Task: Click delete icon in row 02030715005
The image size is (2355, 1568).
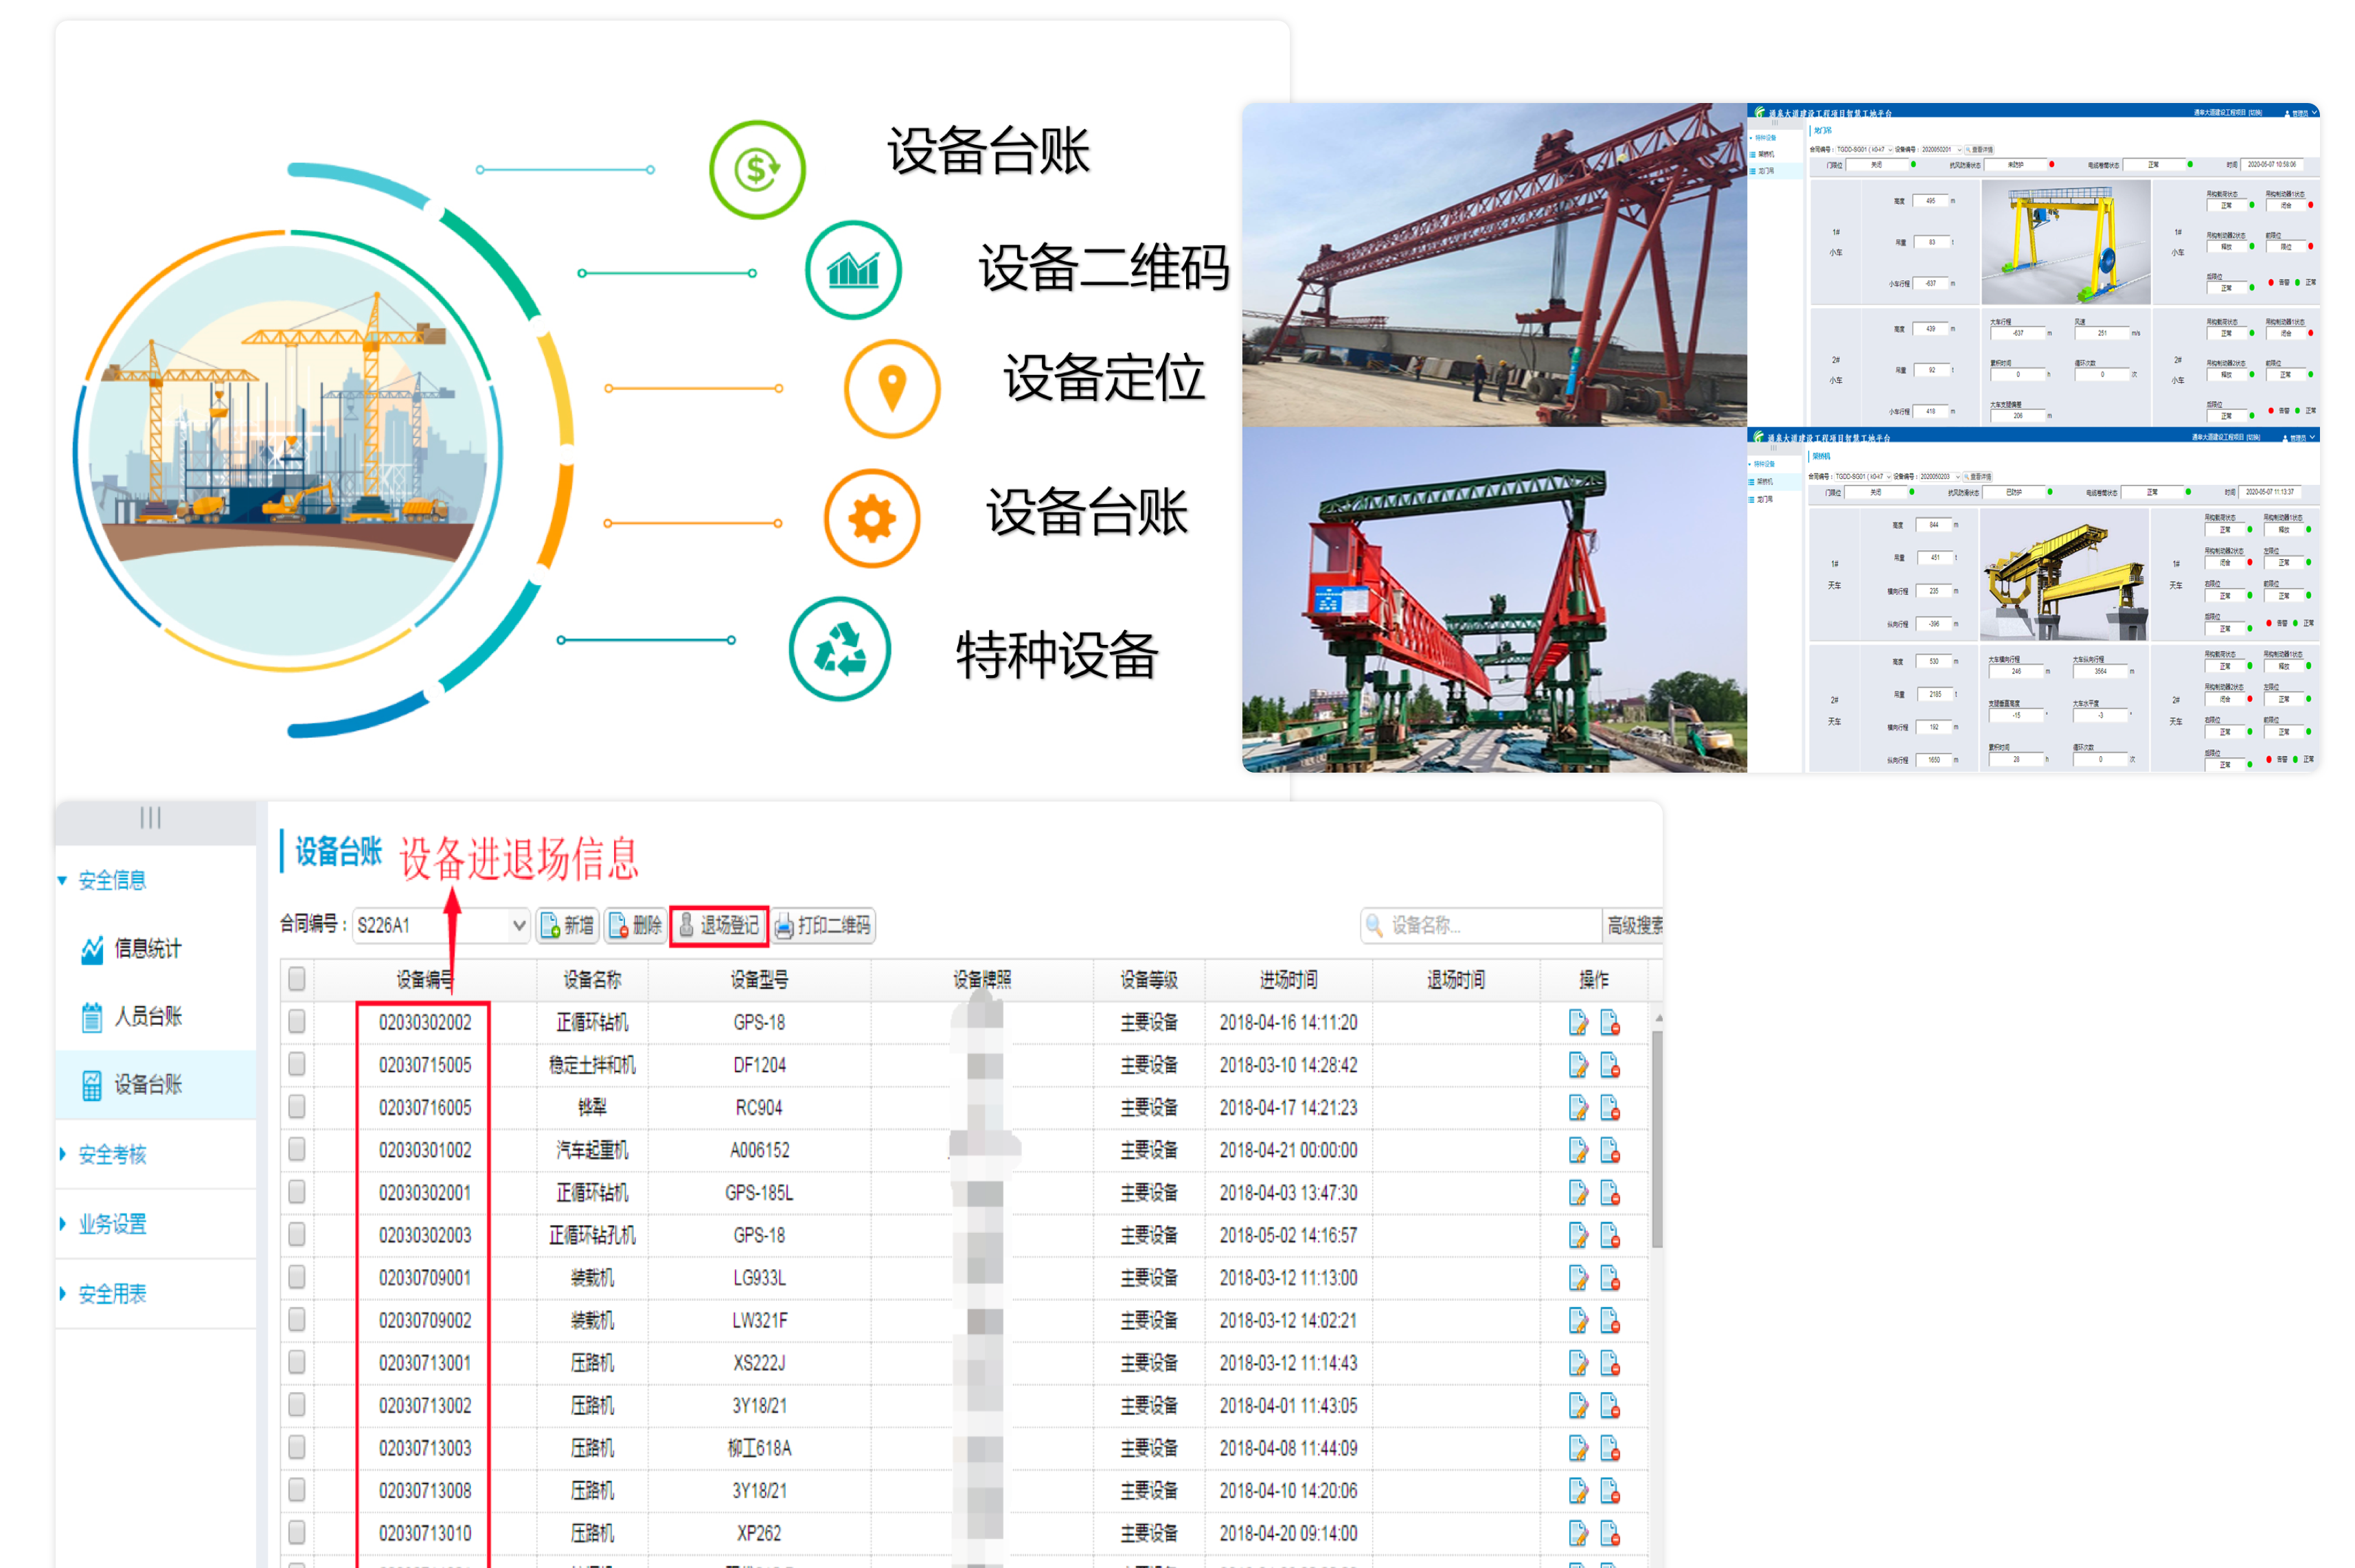Action: tap(1609, 1065)
